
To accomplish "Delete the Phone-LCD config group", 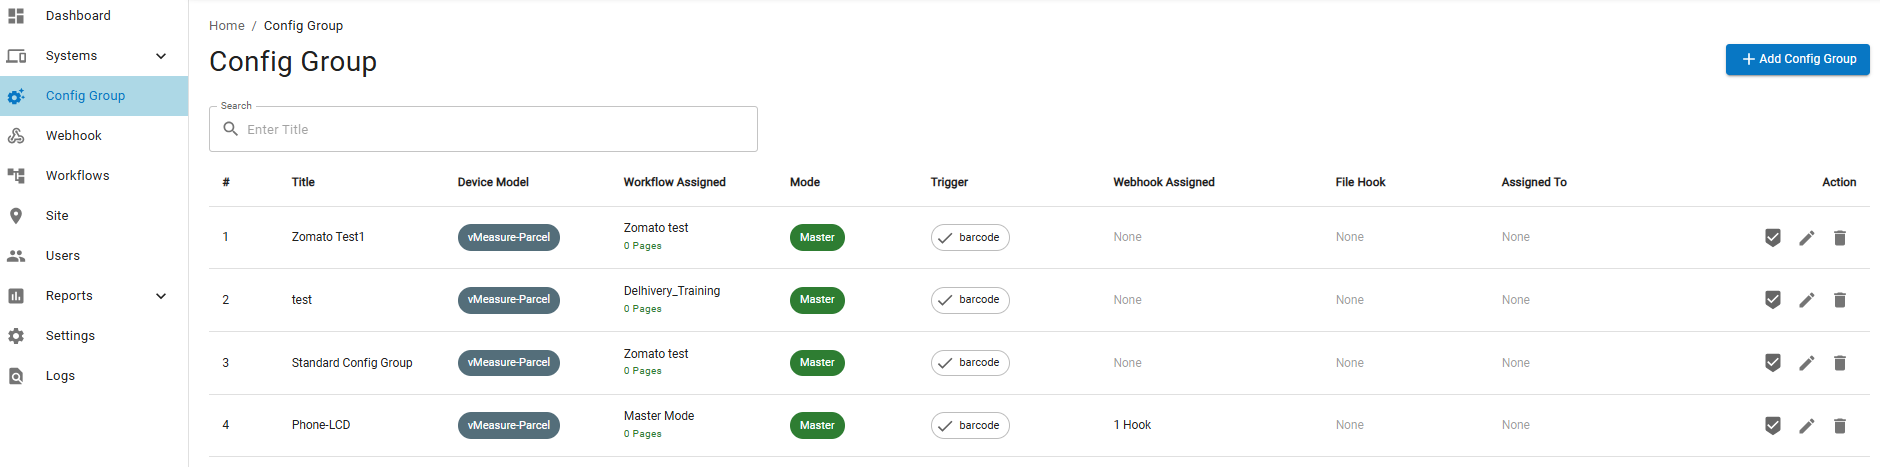I will click(x=1839, y=426).
